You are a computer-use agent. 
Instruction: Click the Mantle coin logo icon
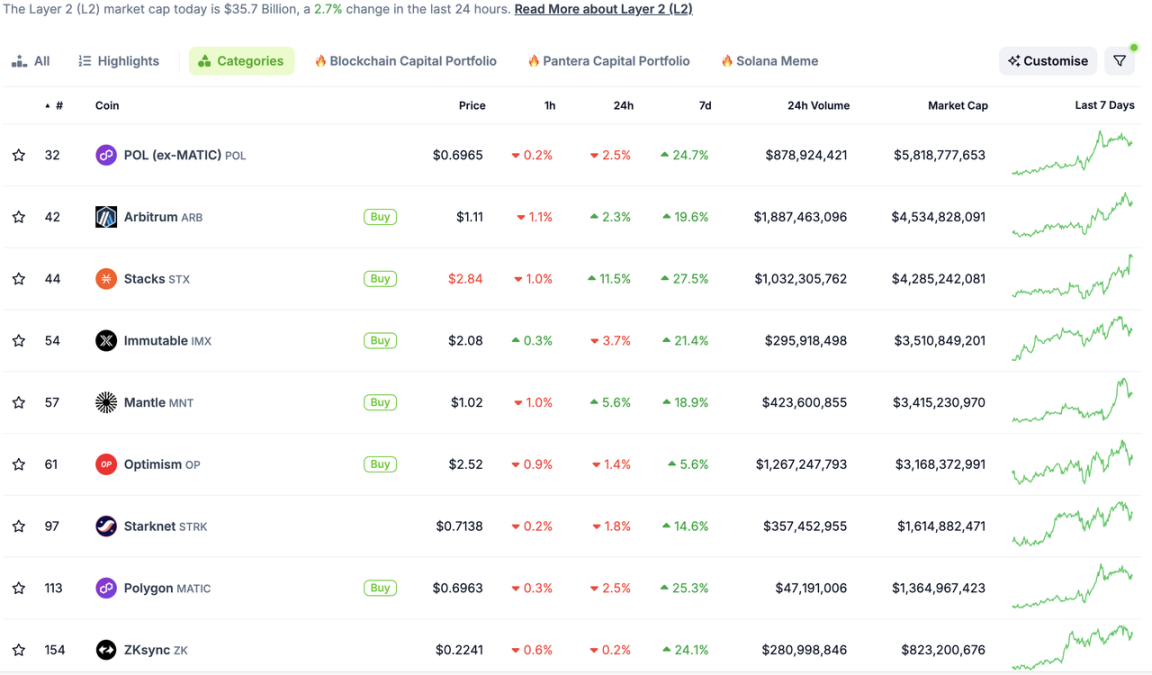pos(106,403)
